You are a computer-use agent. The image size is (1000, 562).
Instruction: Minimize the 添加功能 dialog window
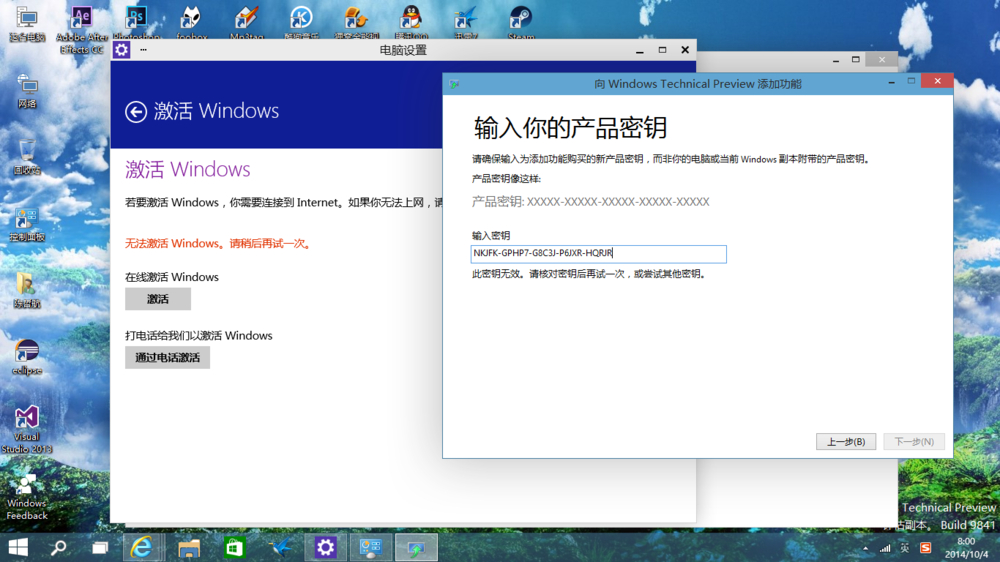pyautogui.click(x=892, y=82)
